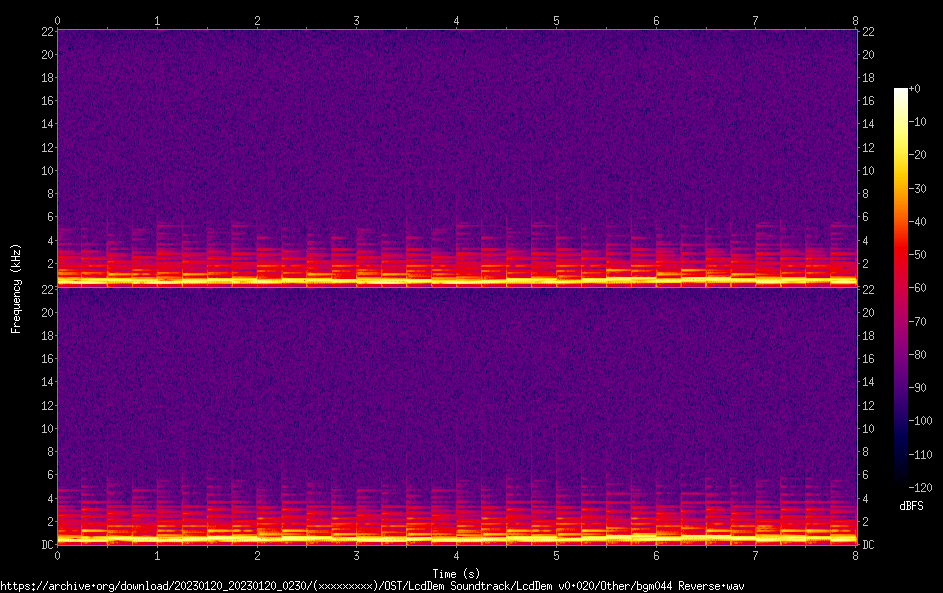943x593 pixels.
Task: Click the color bar at the -40 level
Action: click(901, 220)
